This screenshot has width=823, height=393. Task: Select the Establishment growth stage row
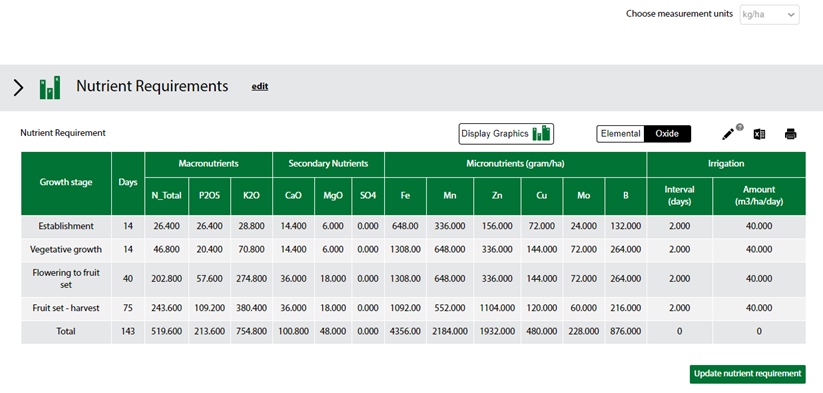413,227
